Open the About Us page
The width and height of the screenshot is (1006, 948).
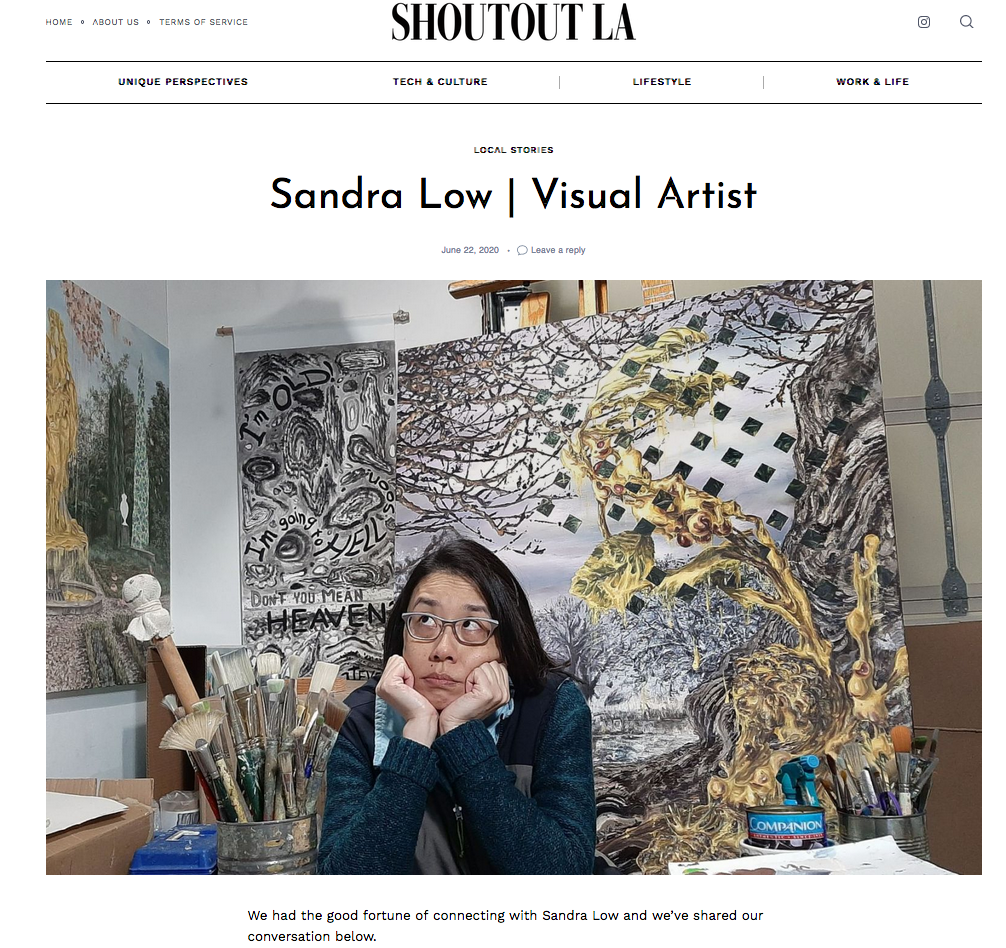click(x=115, y=22)
